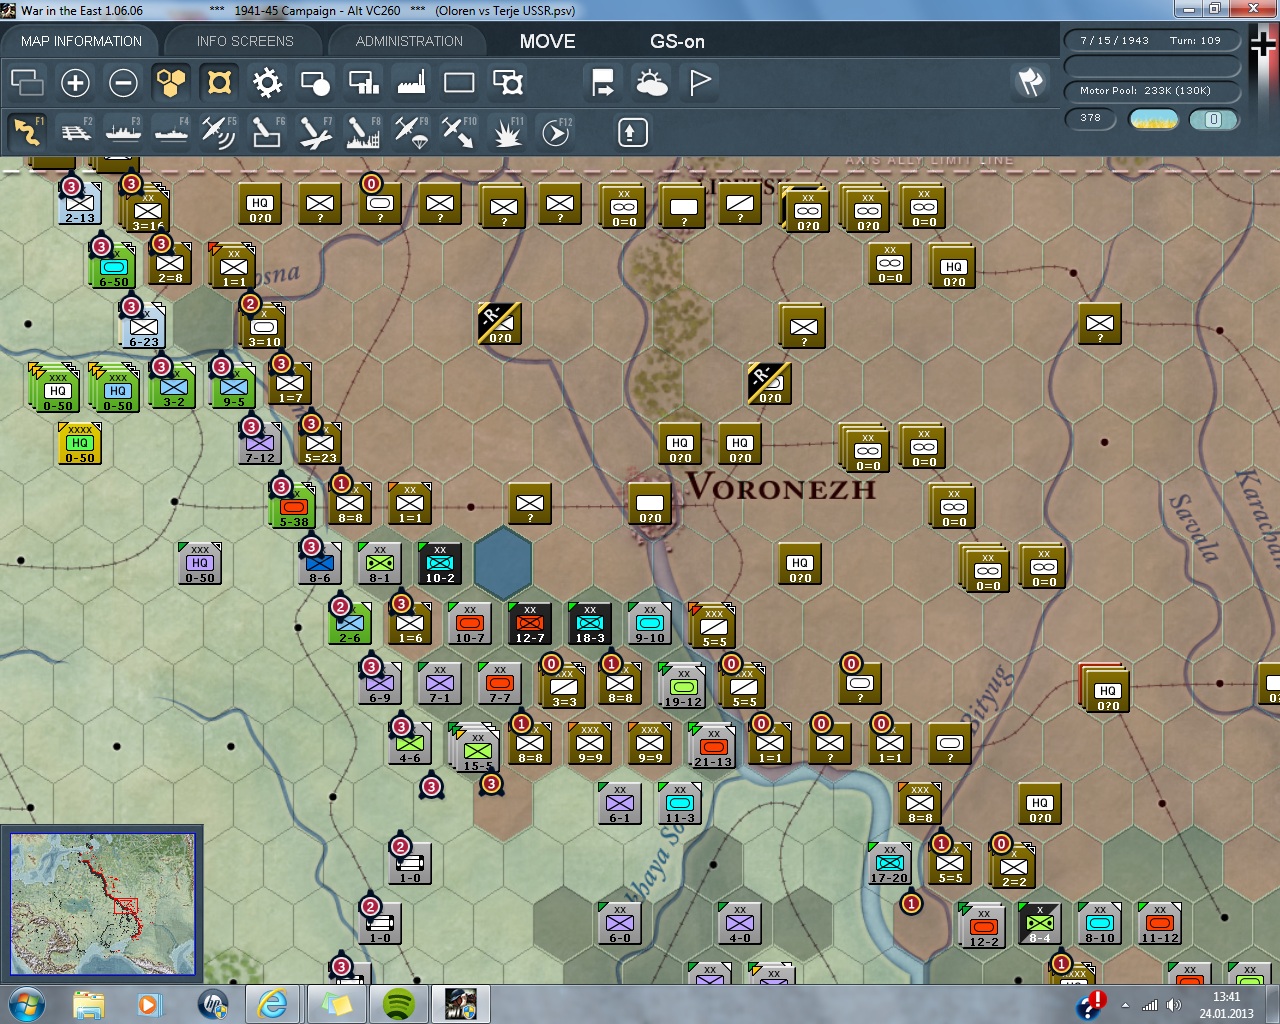Screen dimensions: 1280x1024
Task: Click the rectangle-with-bars toolbar icon
Action: pyautogui.click(x=363, y=82)
